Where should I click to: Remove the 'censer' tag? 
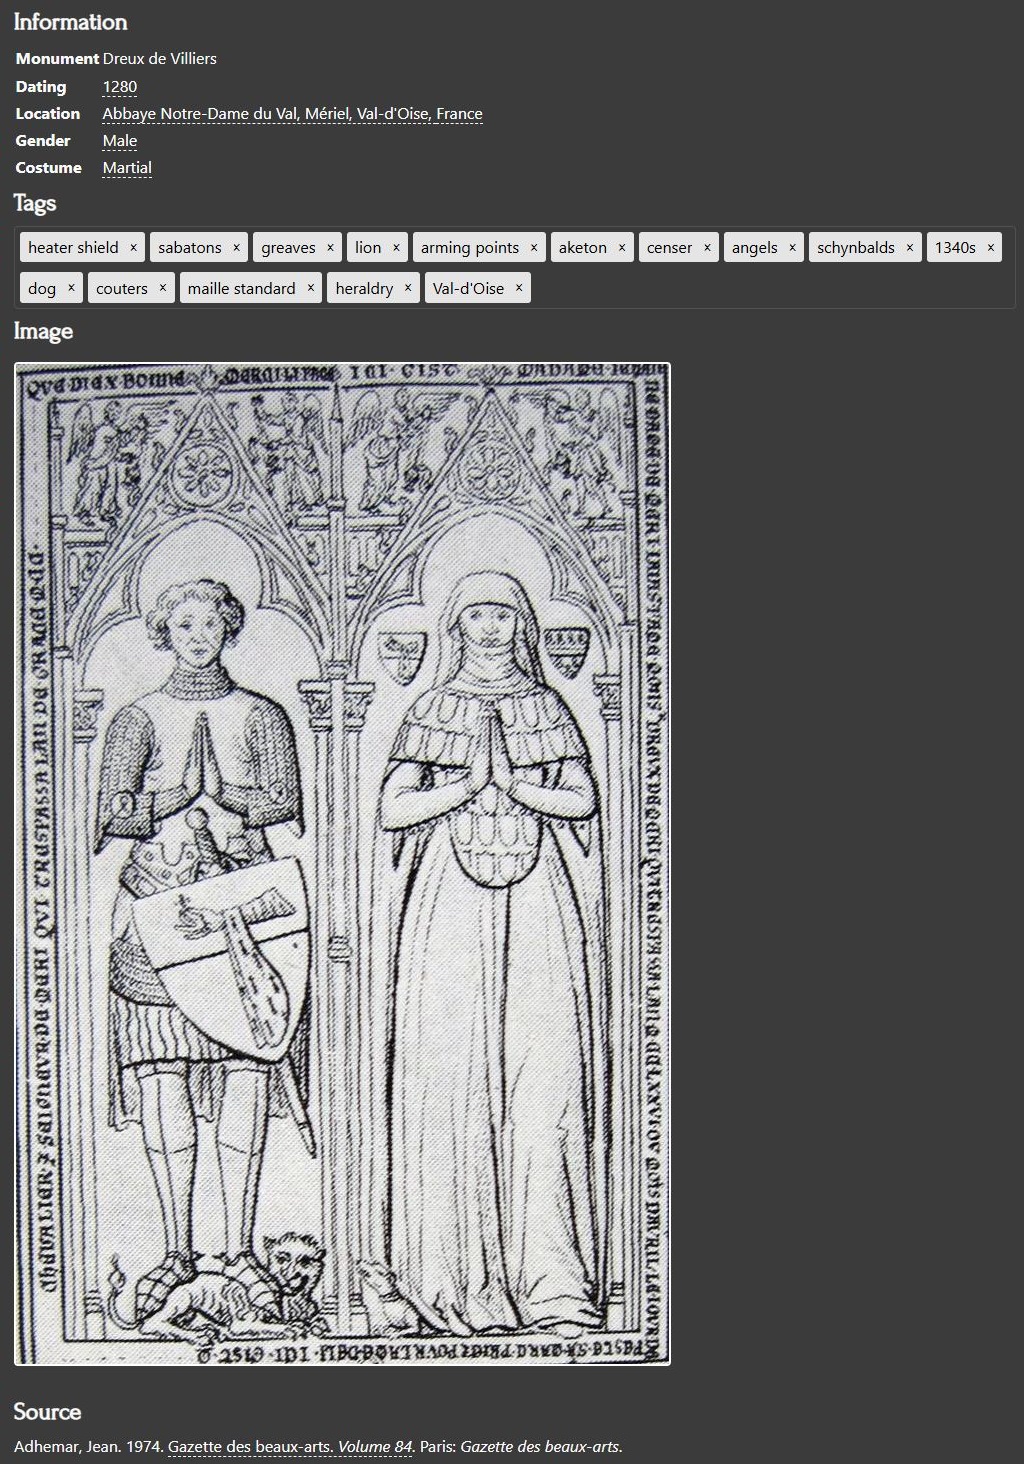[x=707, y=248]
